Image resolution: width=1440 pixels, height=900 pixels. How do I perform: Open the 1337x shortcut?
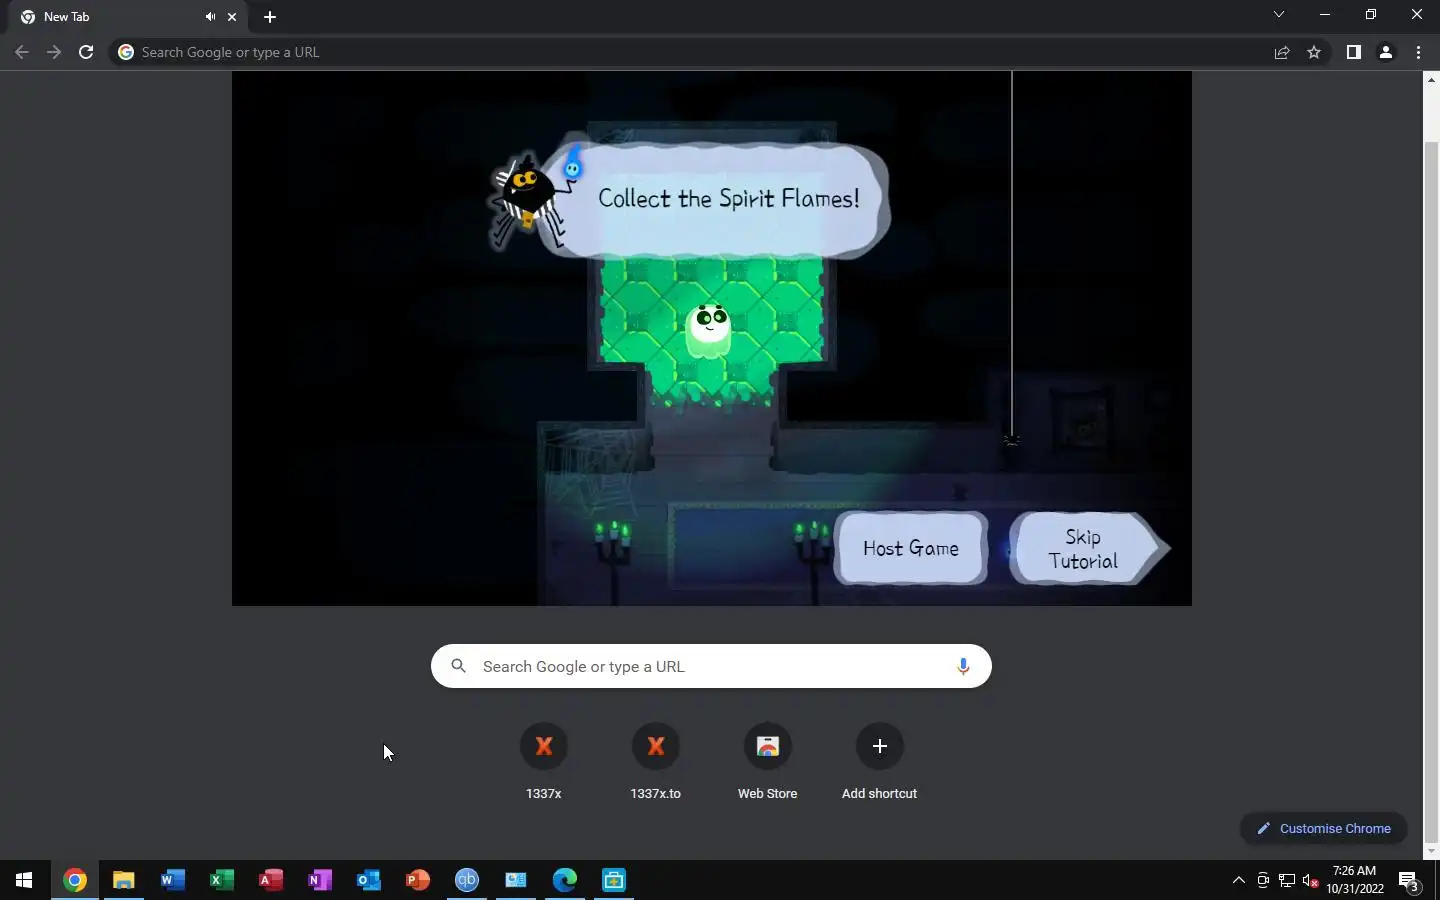(544, 762)
